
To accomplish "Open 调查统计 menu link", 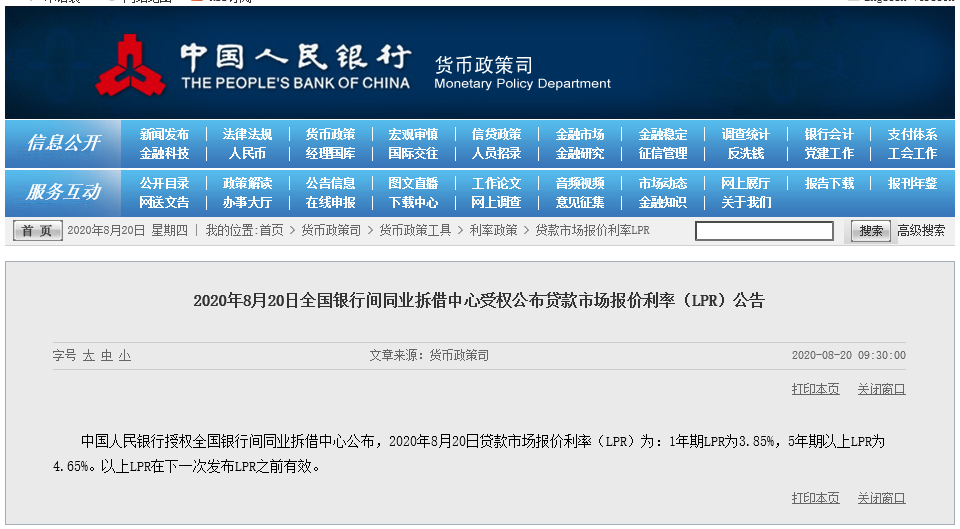I will (x=746, y=134).
